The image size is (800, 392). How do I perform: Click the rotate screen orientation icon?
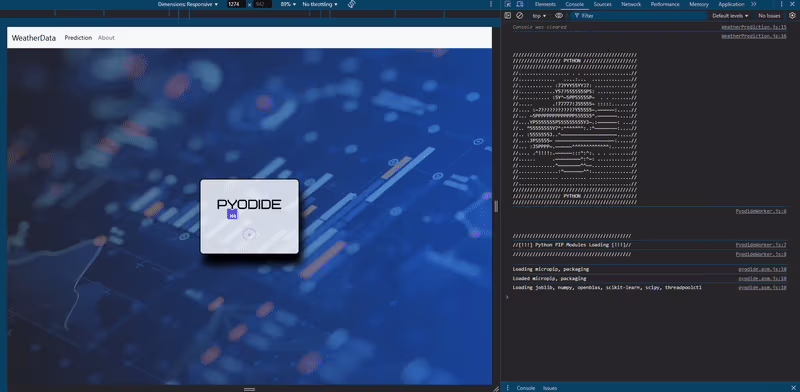click(x=352, y=4)
